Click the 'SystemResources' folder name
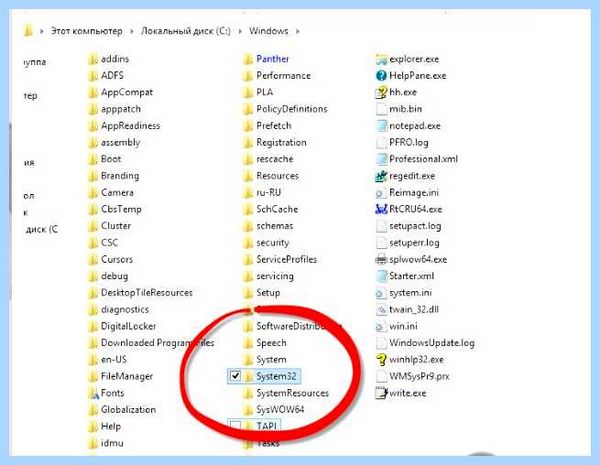 (x=293, y=393)
